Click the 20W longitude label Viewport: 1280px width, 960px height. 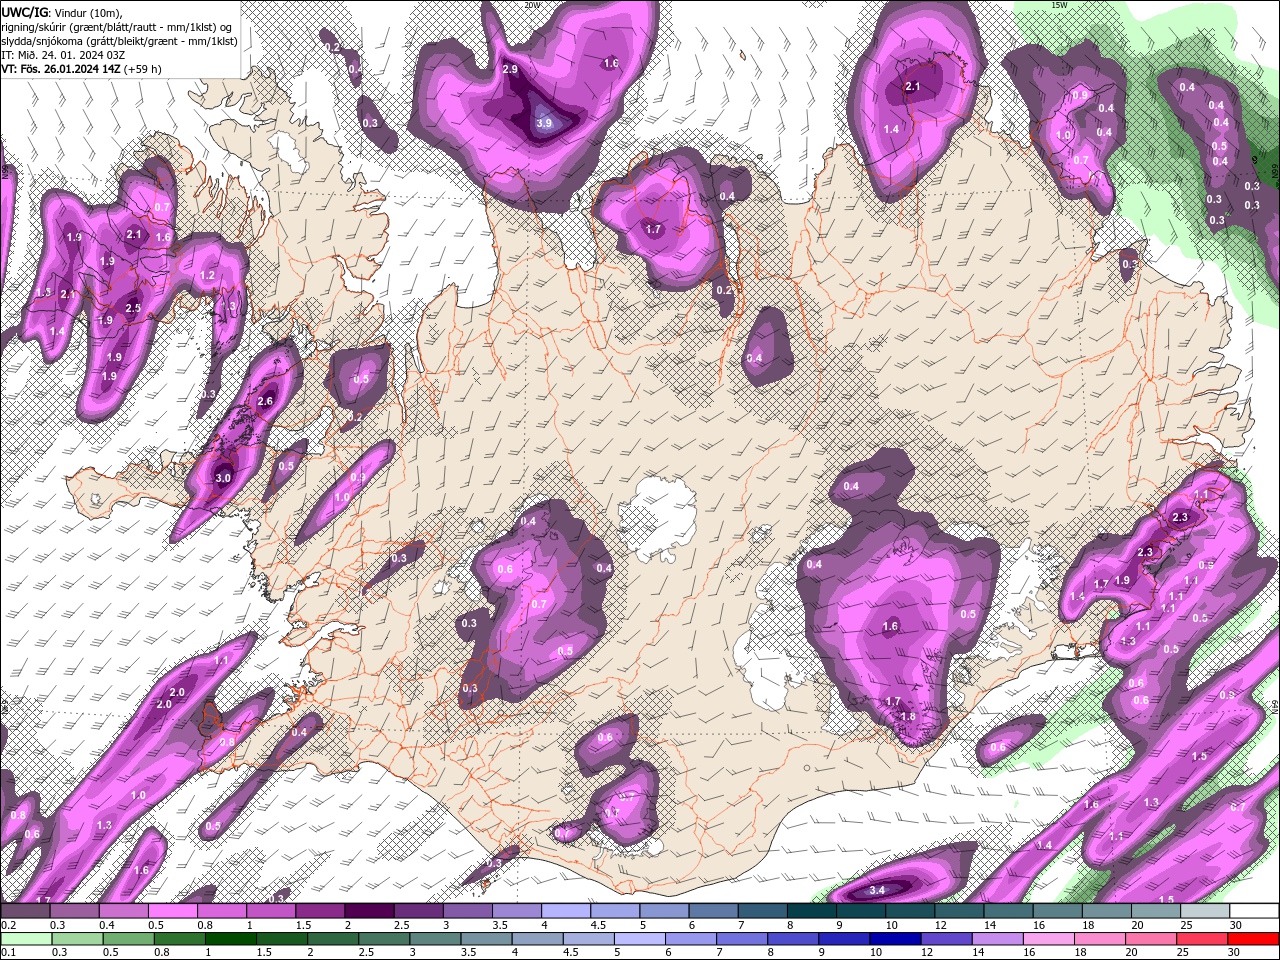pos(532,5)
